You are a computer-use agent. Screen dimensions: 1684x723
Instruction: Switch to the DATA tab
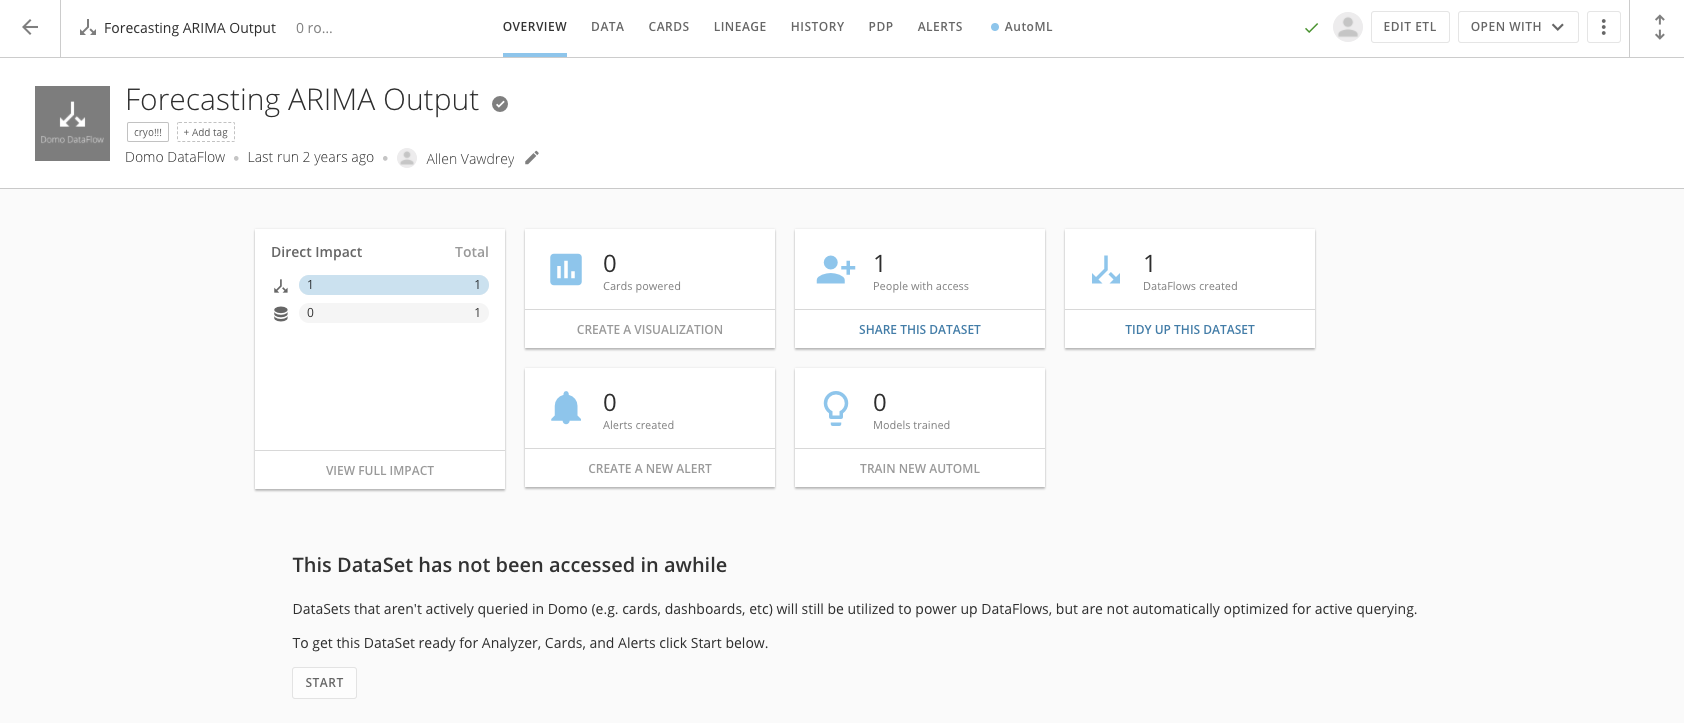[607, 27]
